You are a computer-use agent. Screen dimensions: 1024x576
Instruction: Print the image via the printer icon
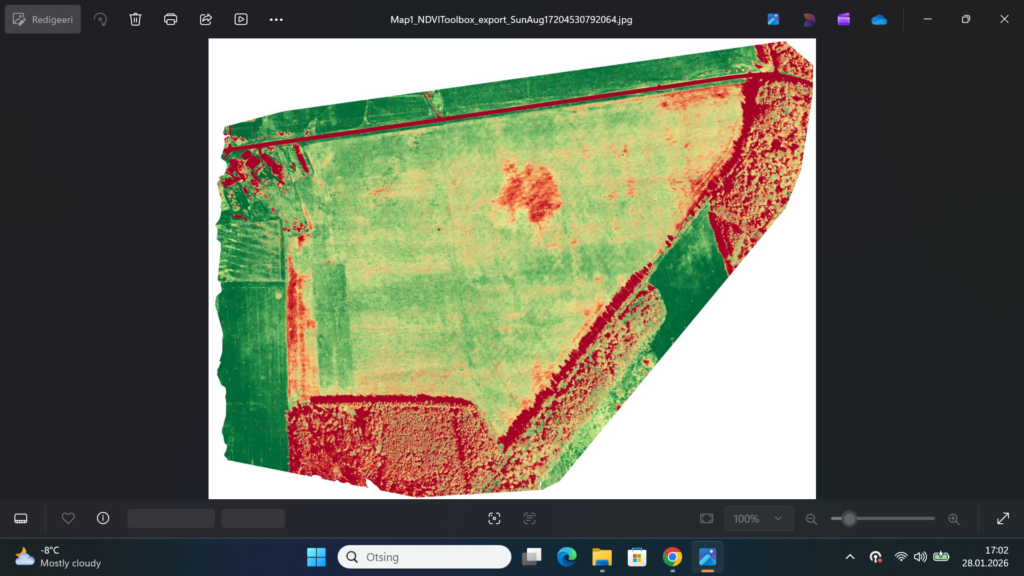click(x=171, y=19)
